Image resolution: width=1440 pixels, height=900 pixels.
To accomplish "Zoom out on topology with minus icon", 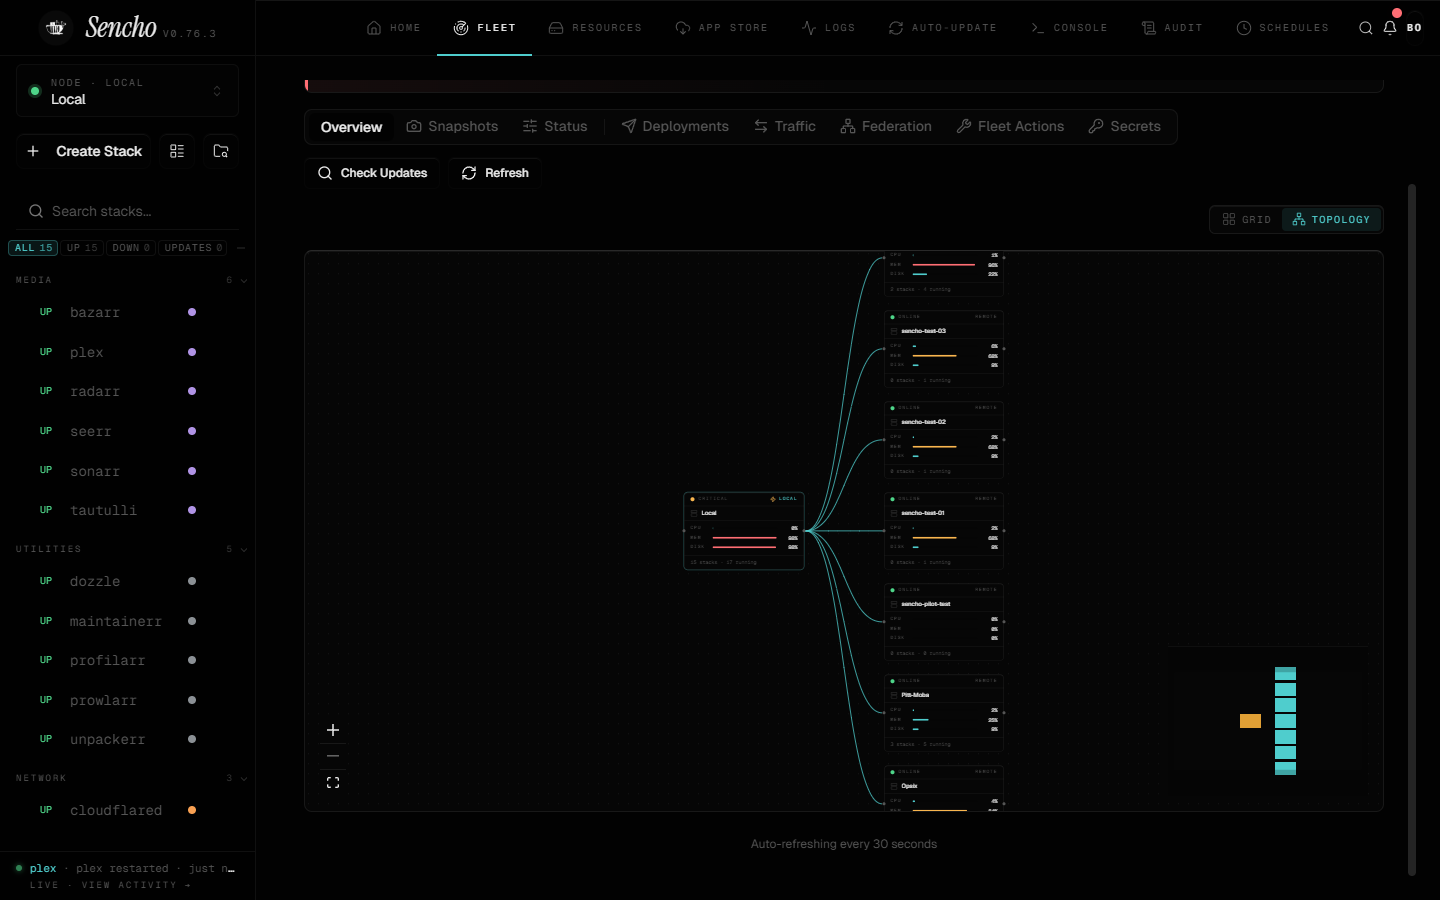I will (333, 756).
